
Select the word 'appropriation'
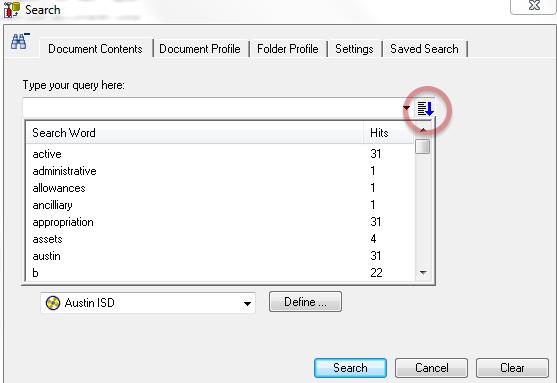63,222
